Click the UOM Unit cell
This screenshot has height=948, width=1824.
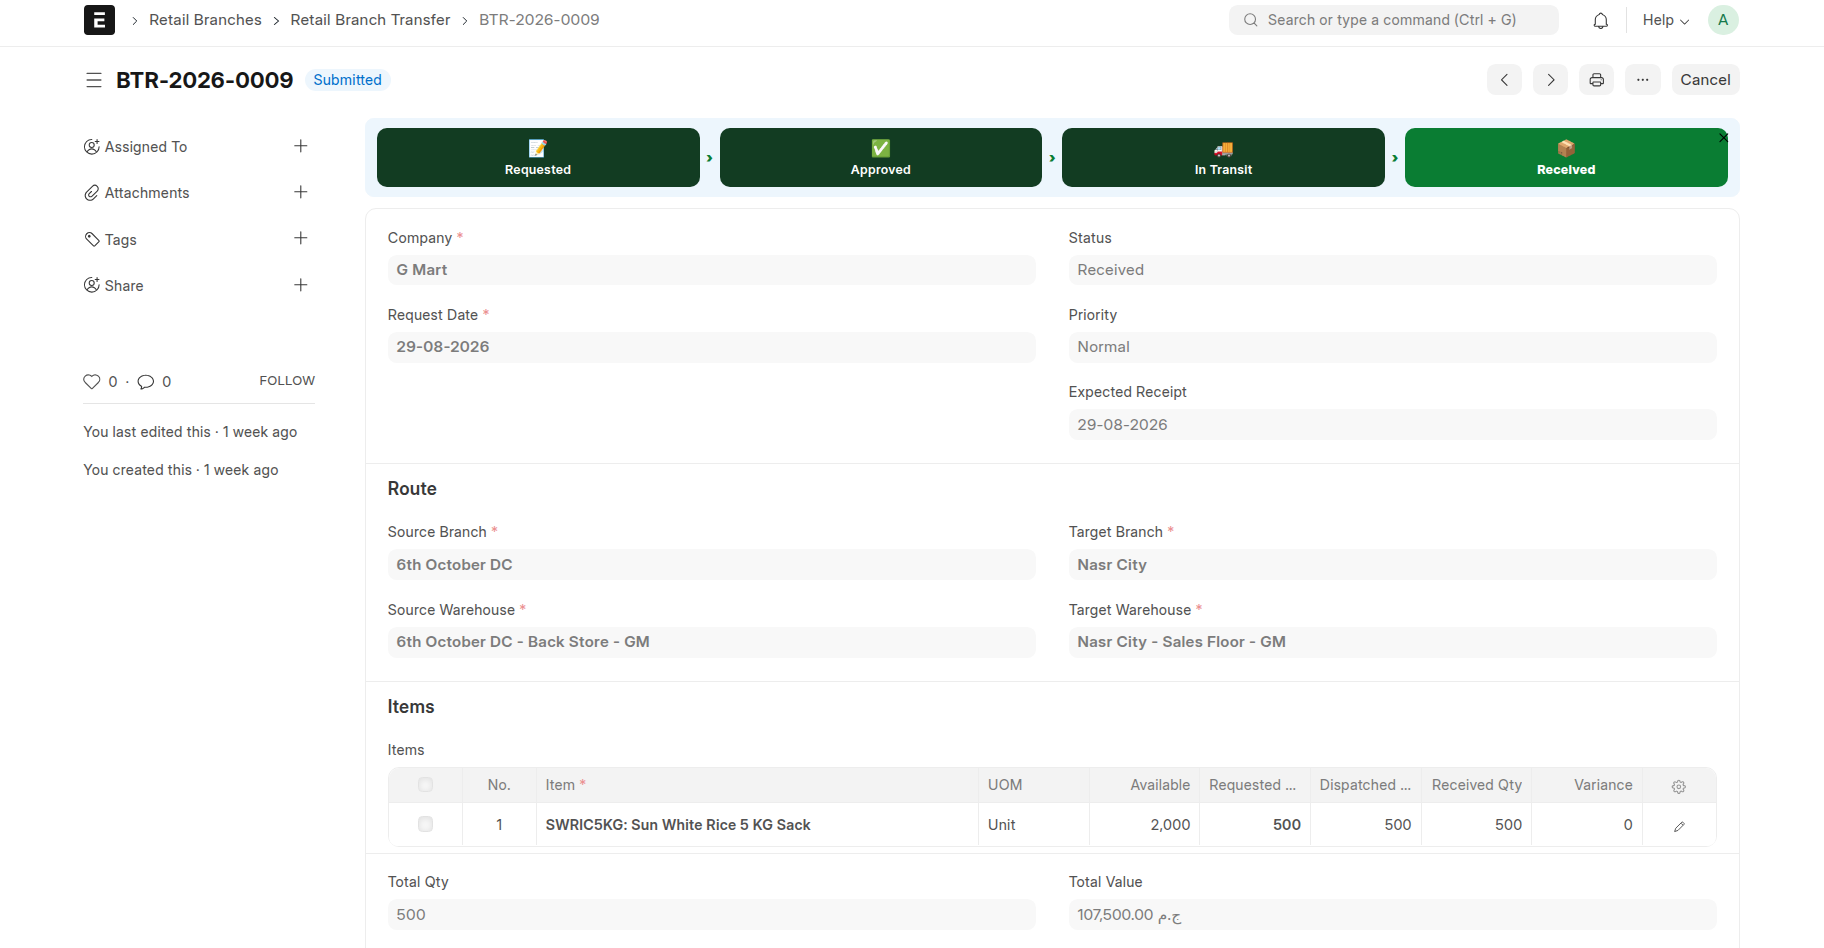(1034, 825)
